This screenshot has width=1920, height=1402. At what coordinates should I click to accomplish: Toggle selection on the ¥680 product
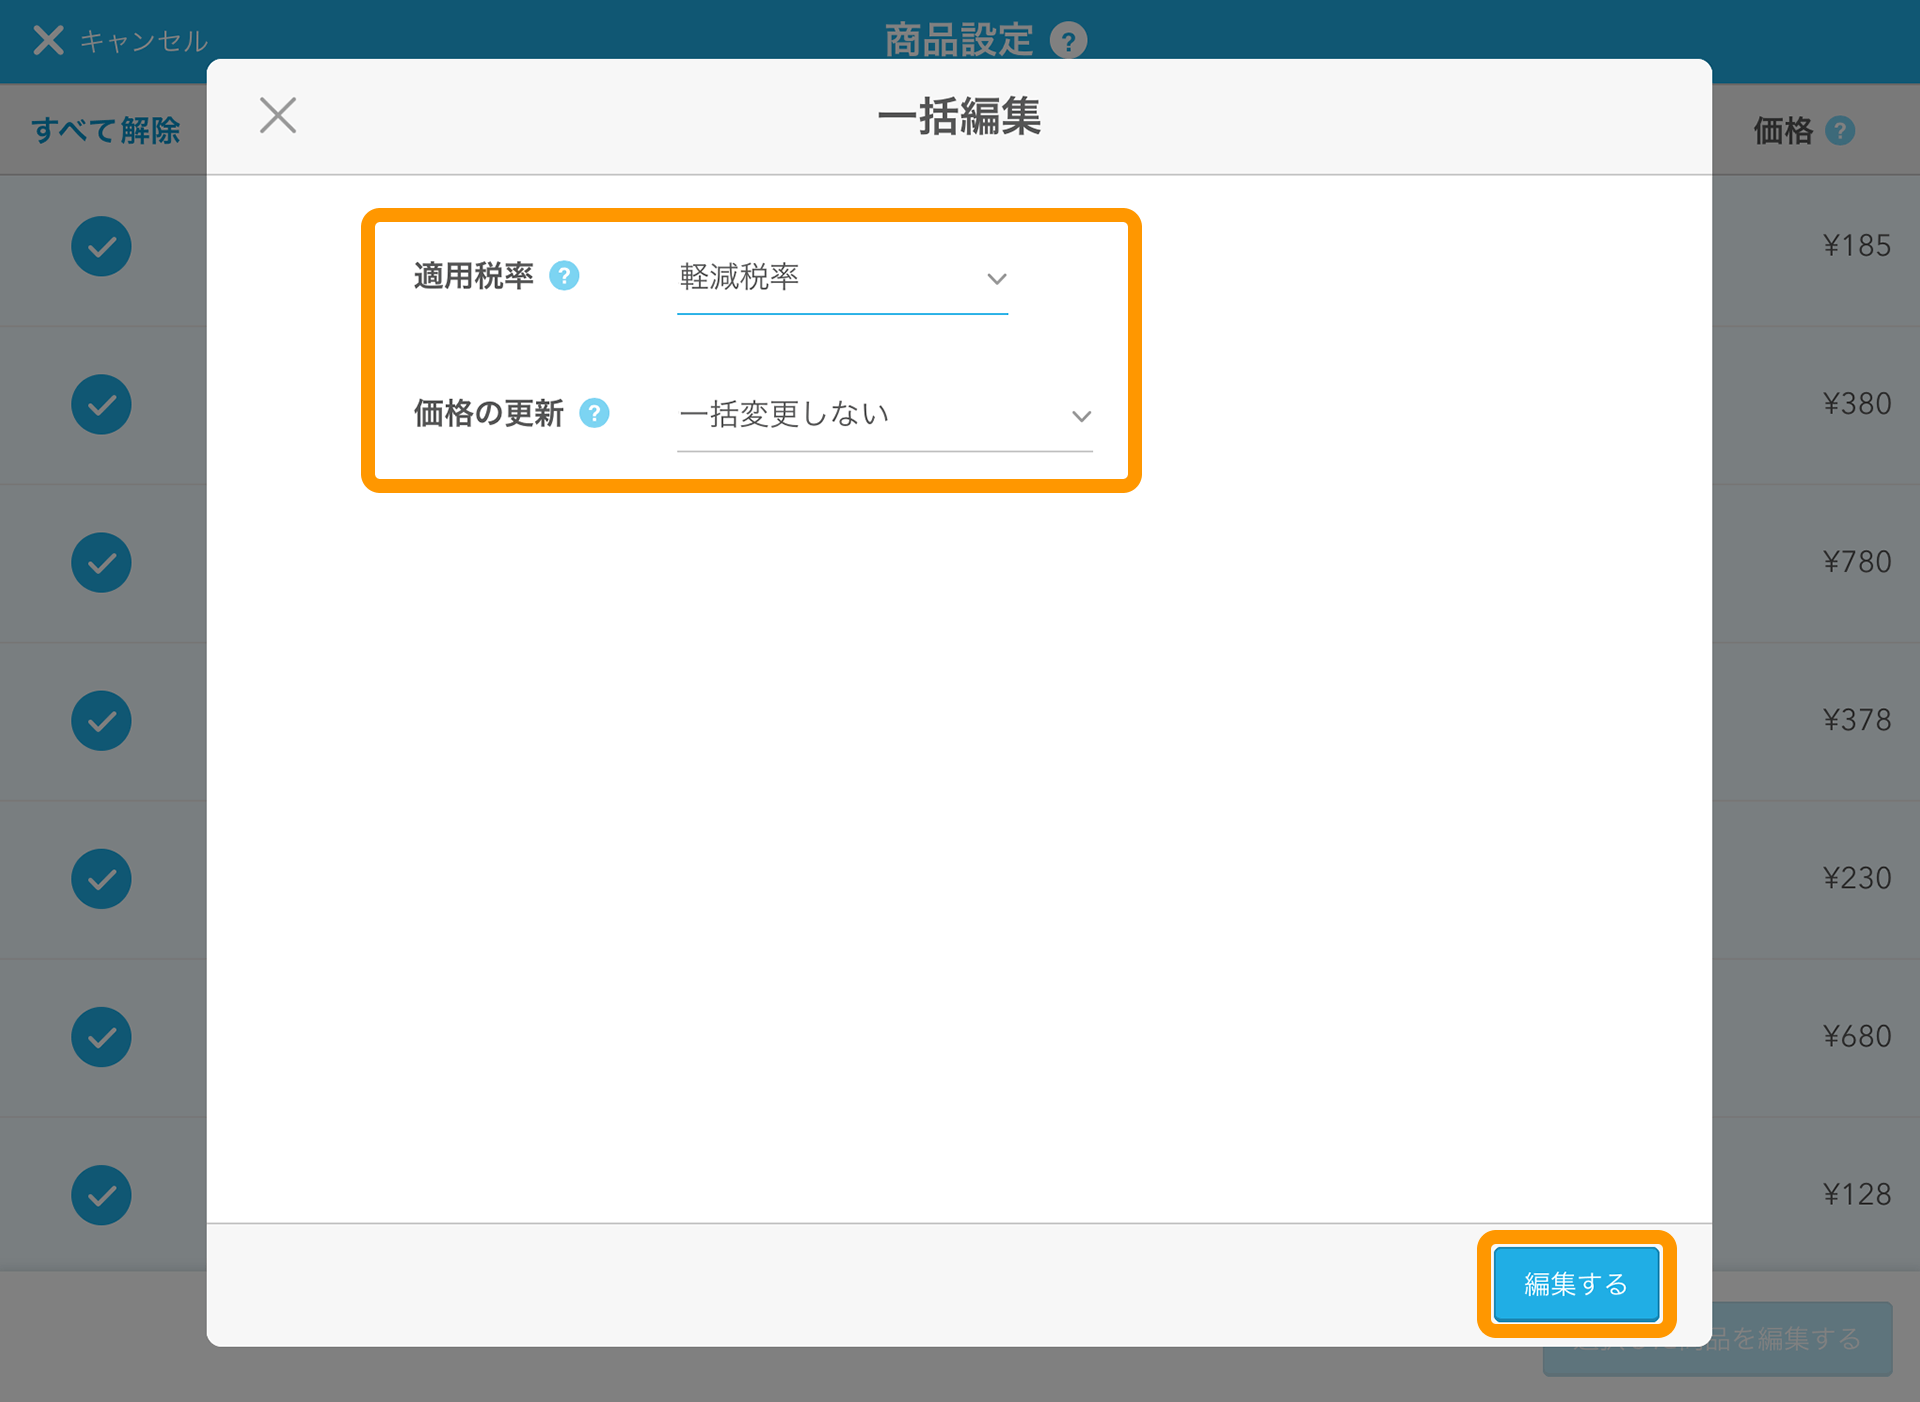pyautogui.click(x=101, y=1037)
